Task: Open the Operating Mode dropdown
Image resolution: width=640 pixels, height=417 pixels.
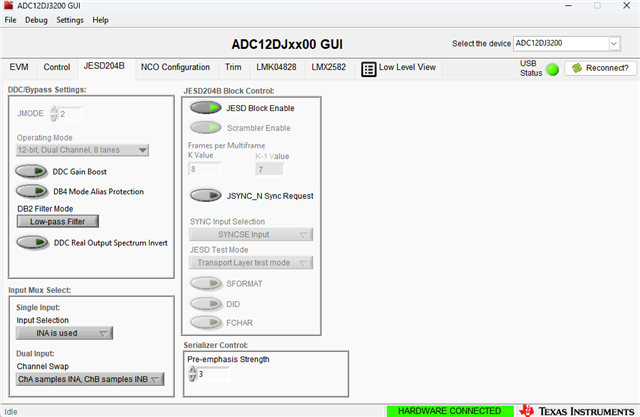Action: coord(82,150)
